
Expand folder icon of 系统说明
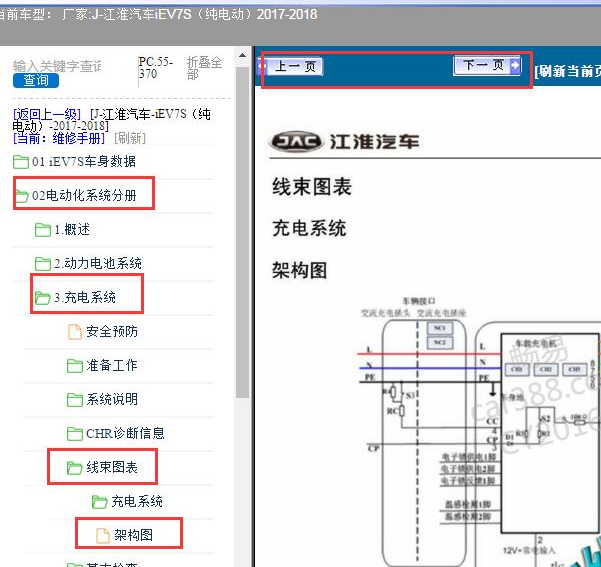pos(75,400)
